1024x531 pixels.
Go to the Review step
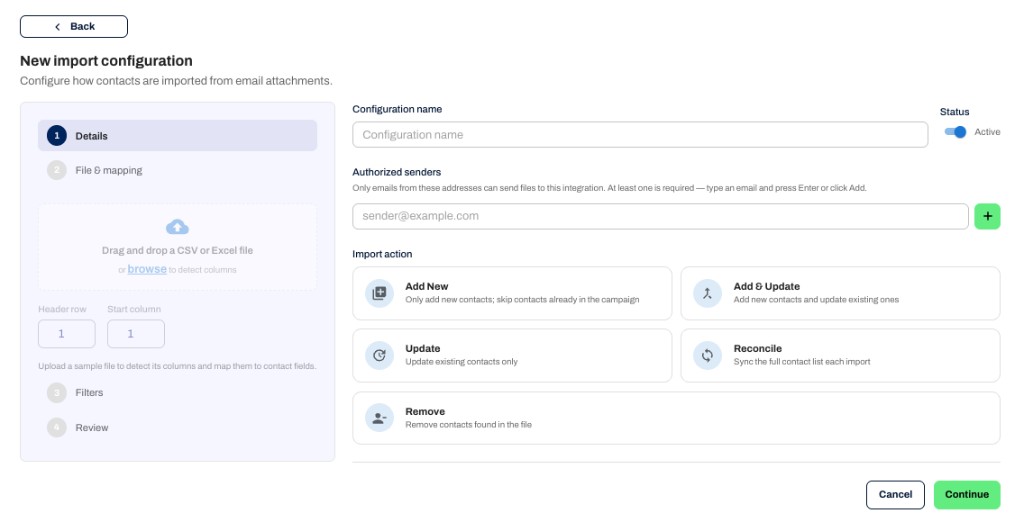[178, 428]
